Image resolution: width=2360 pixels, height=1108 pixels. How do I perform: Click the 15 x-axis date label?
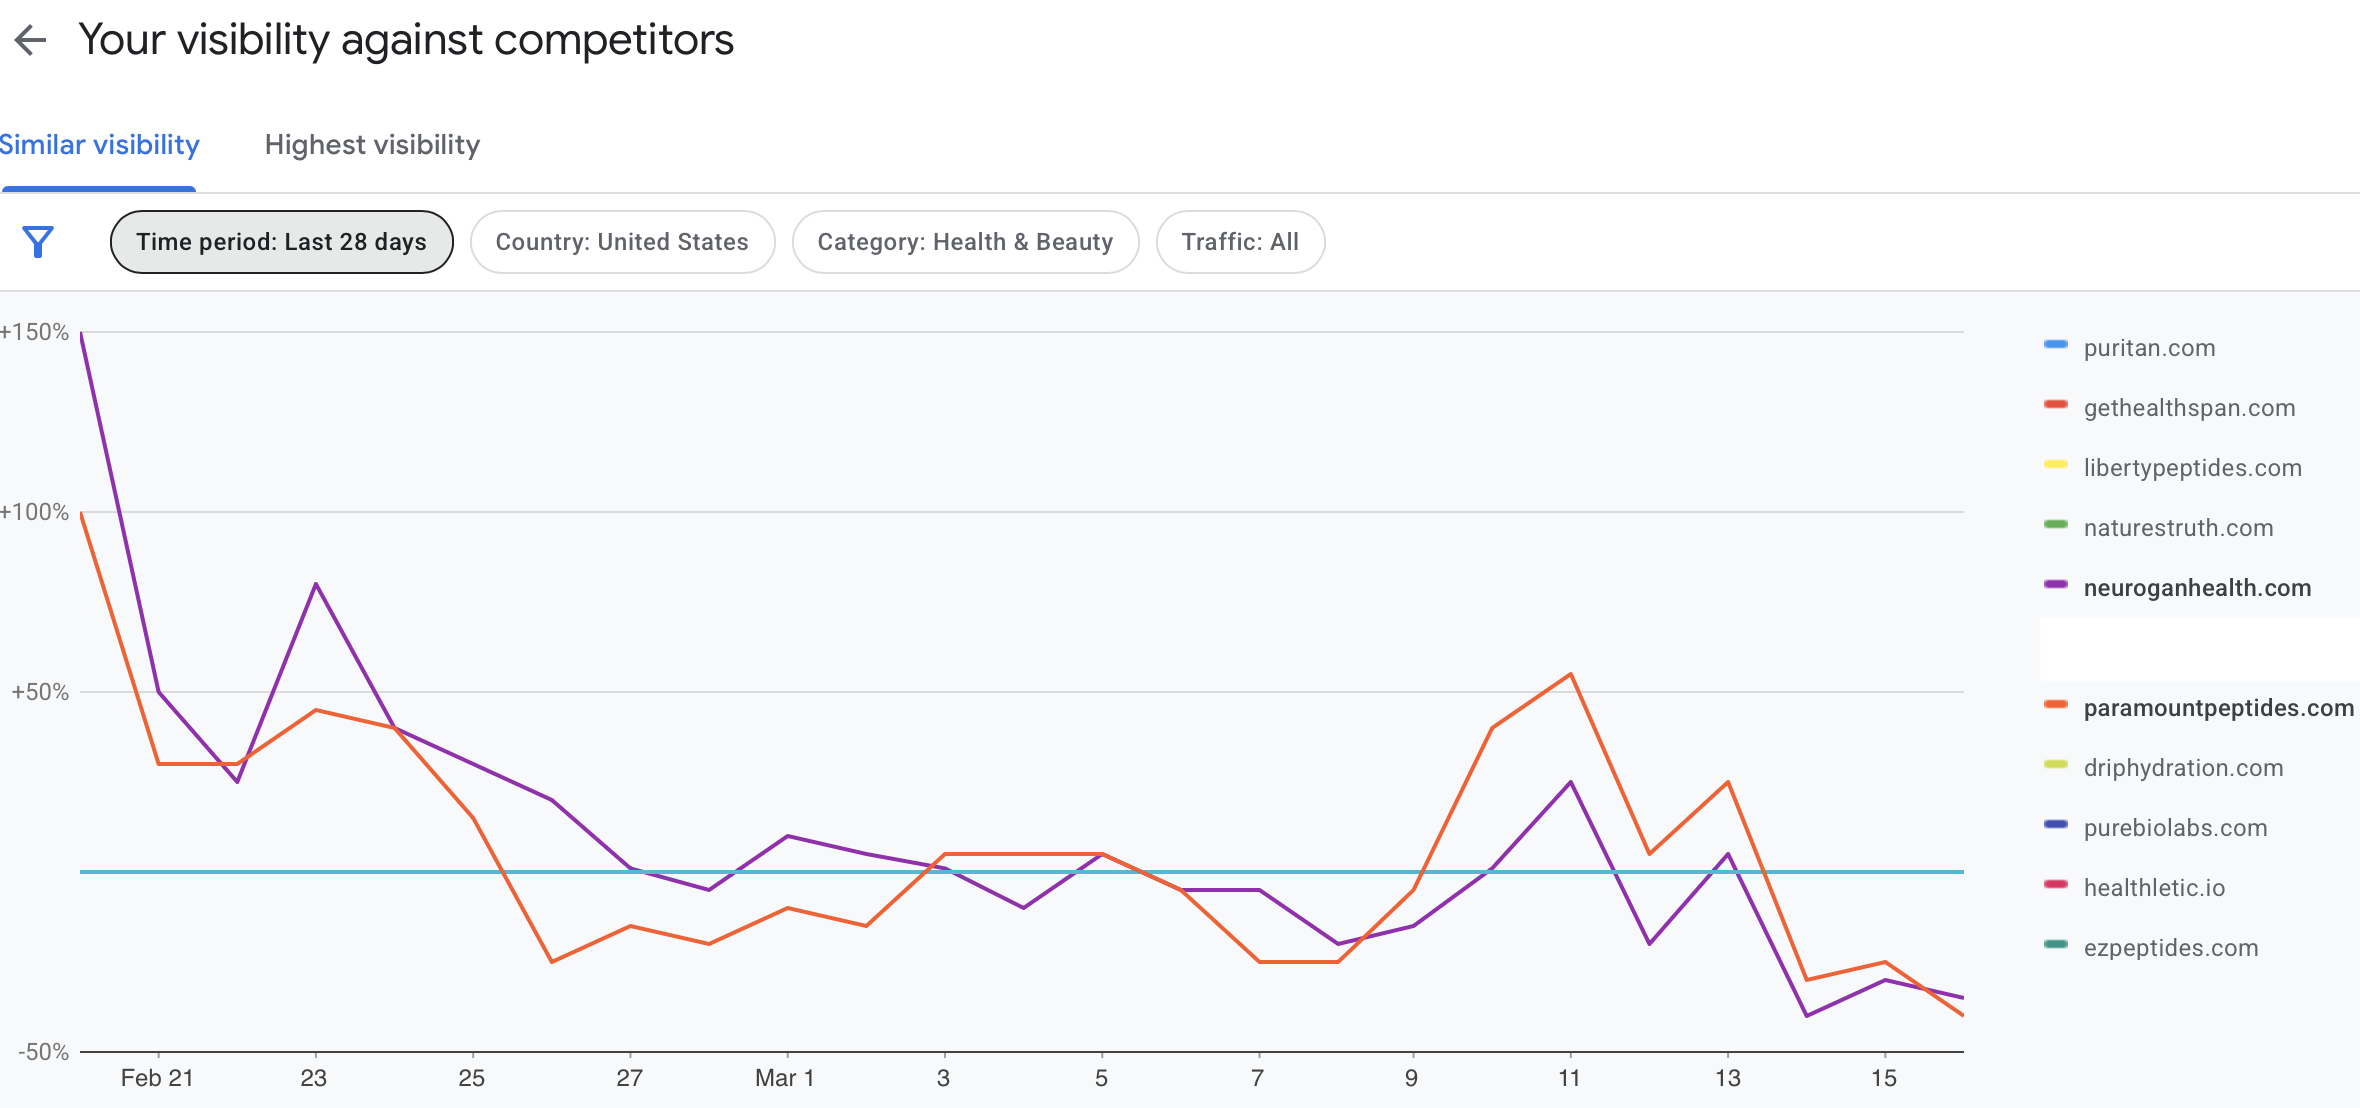point(1884,1078)
